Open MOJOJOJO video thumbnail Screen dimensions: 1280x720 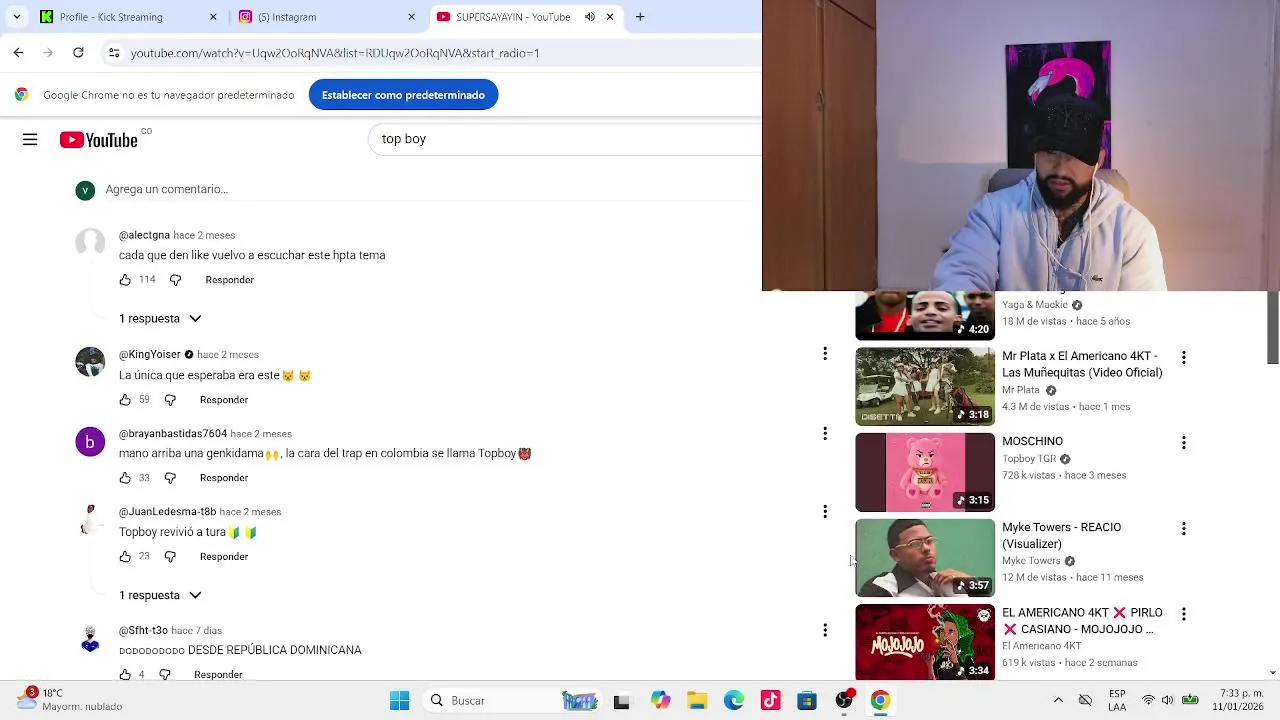[925, 643]
